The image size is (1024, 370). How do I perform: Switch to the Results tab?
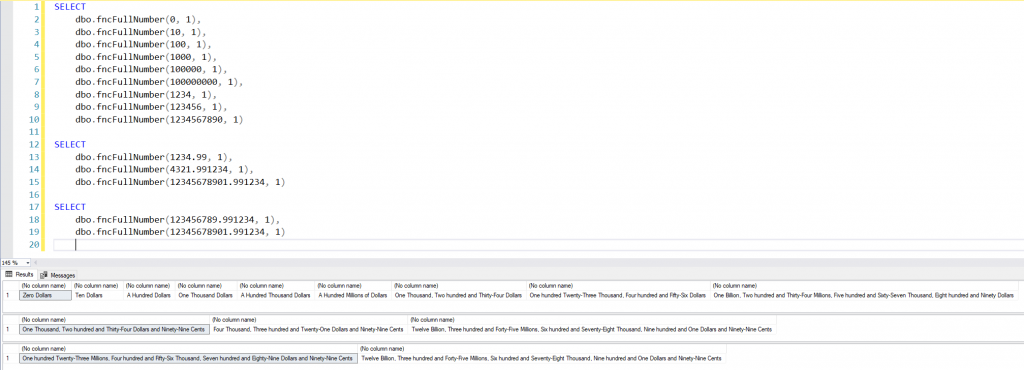coord(19,275)
